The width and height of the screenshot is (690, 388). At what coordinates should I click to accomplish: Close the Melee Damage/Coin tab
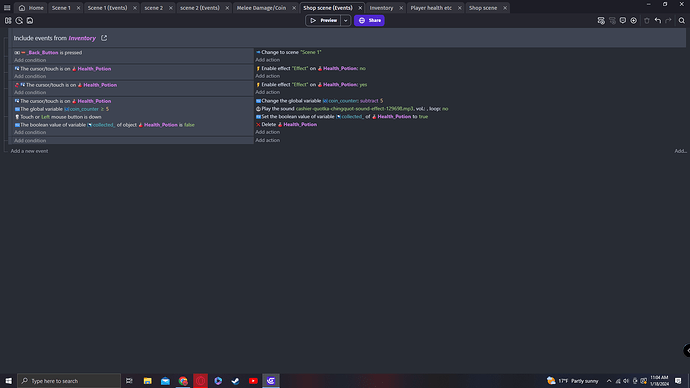[x=294, y=8]
